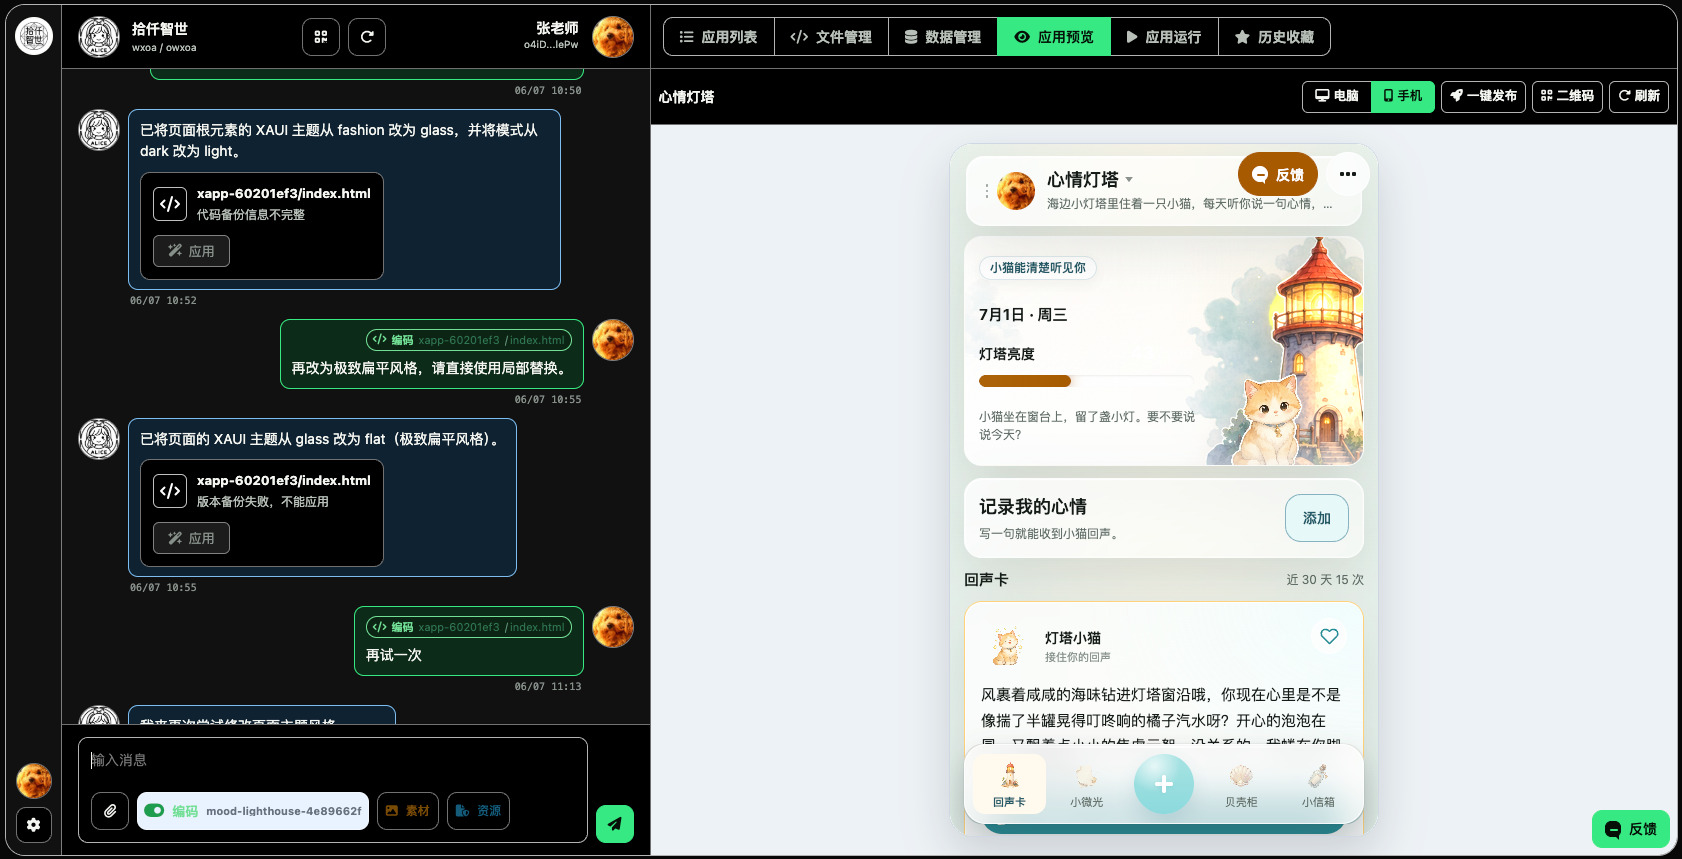The height and width of the screenshot is (859, 1682).
Task: Click 张老师 profile avatar in chat header
Action: pos(613,37)
